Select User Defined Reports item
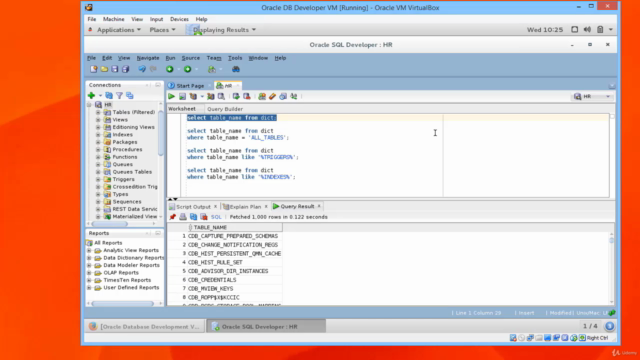Image resolution: width=640 pixels, height=360 pixels. 131,288
